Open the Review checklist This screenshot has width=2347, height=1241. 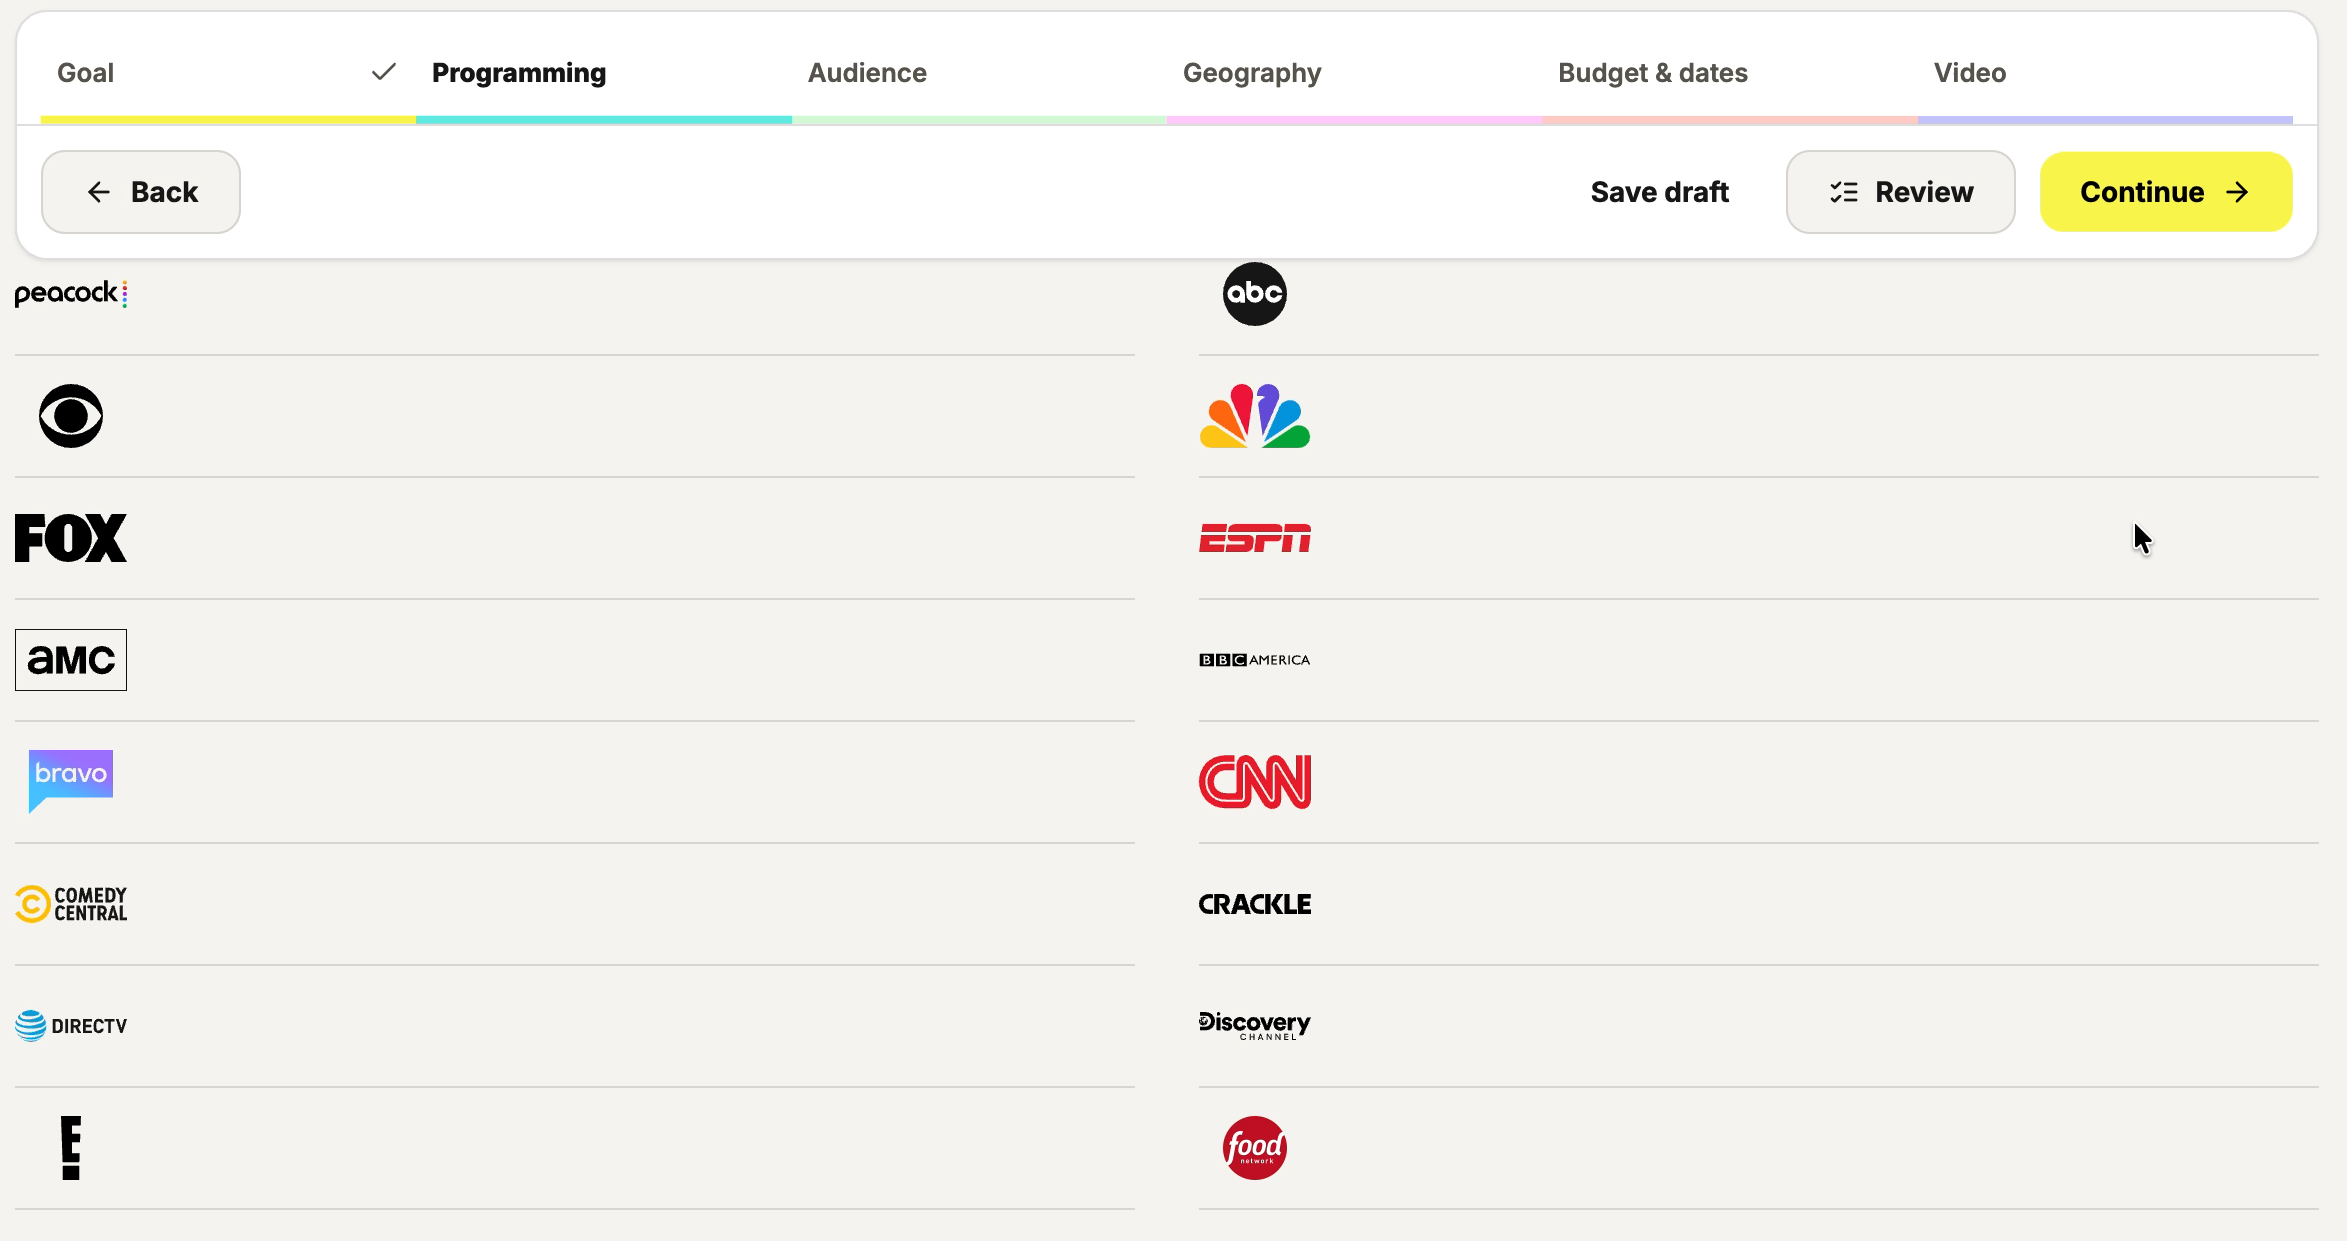click(x=1900, y=192)
